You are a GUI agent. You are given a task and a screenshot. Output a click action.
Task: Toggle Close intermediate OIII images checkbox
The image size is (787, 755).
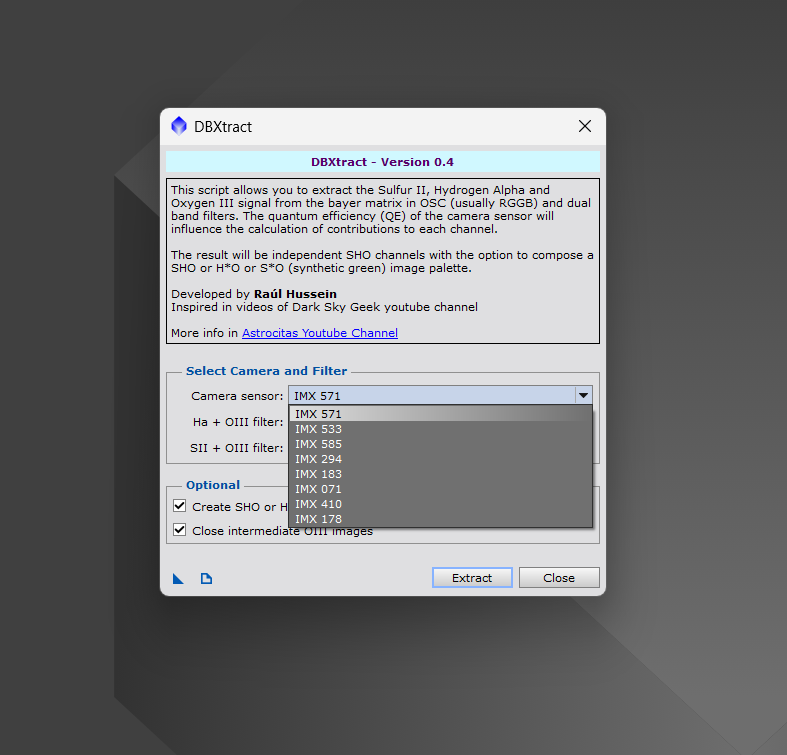180,530
